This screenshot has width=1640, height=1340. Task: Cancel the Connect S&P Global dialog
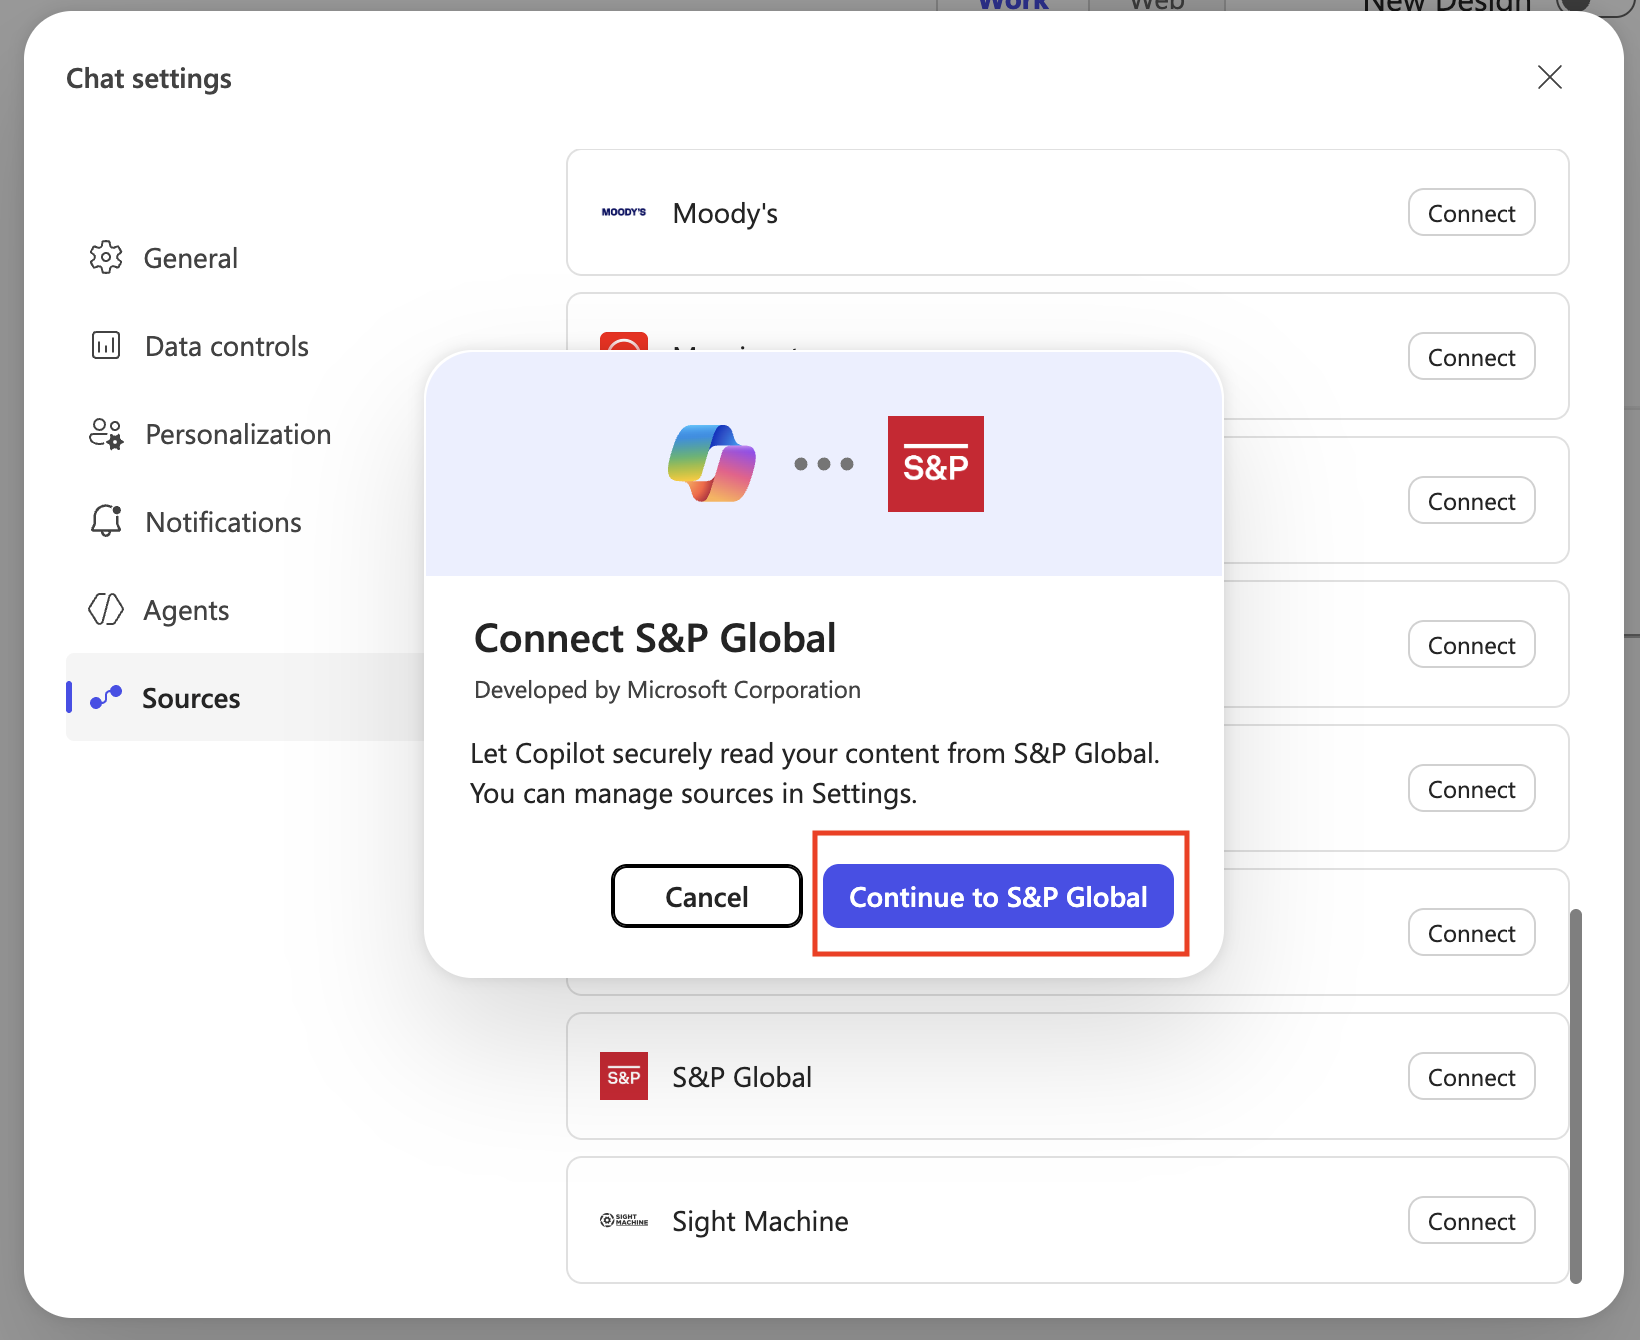coord(707,896)
